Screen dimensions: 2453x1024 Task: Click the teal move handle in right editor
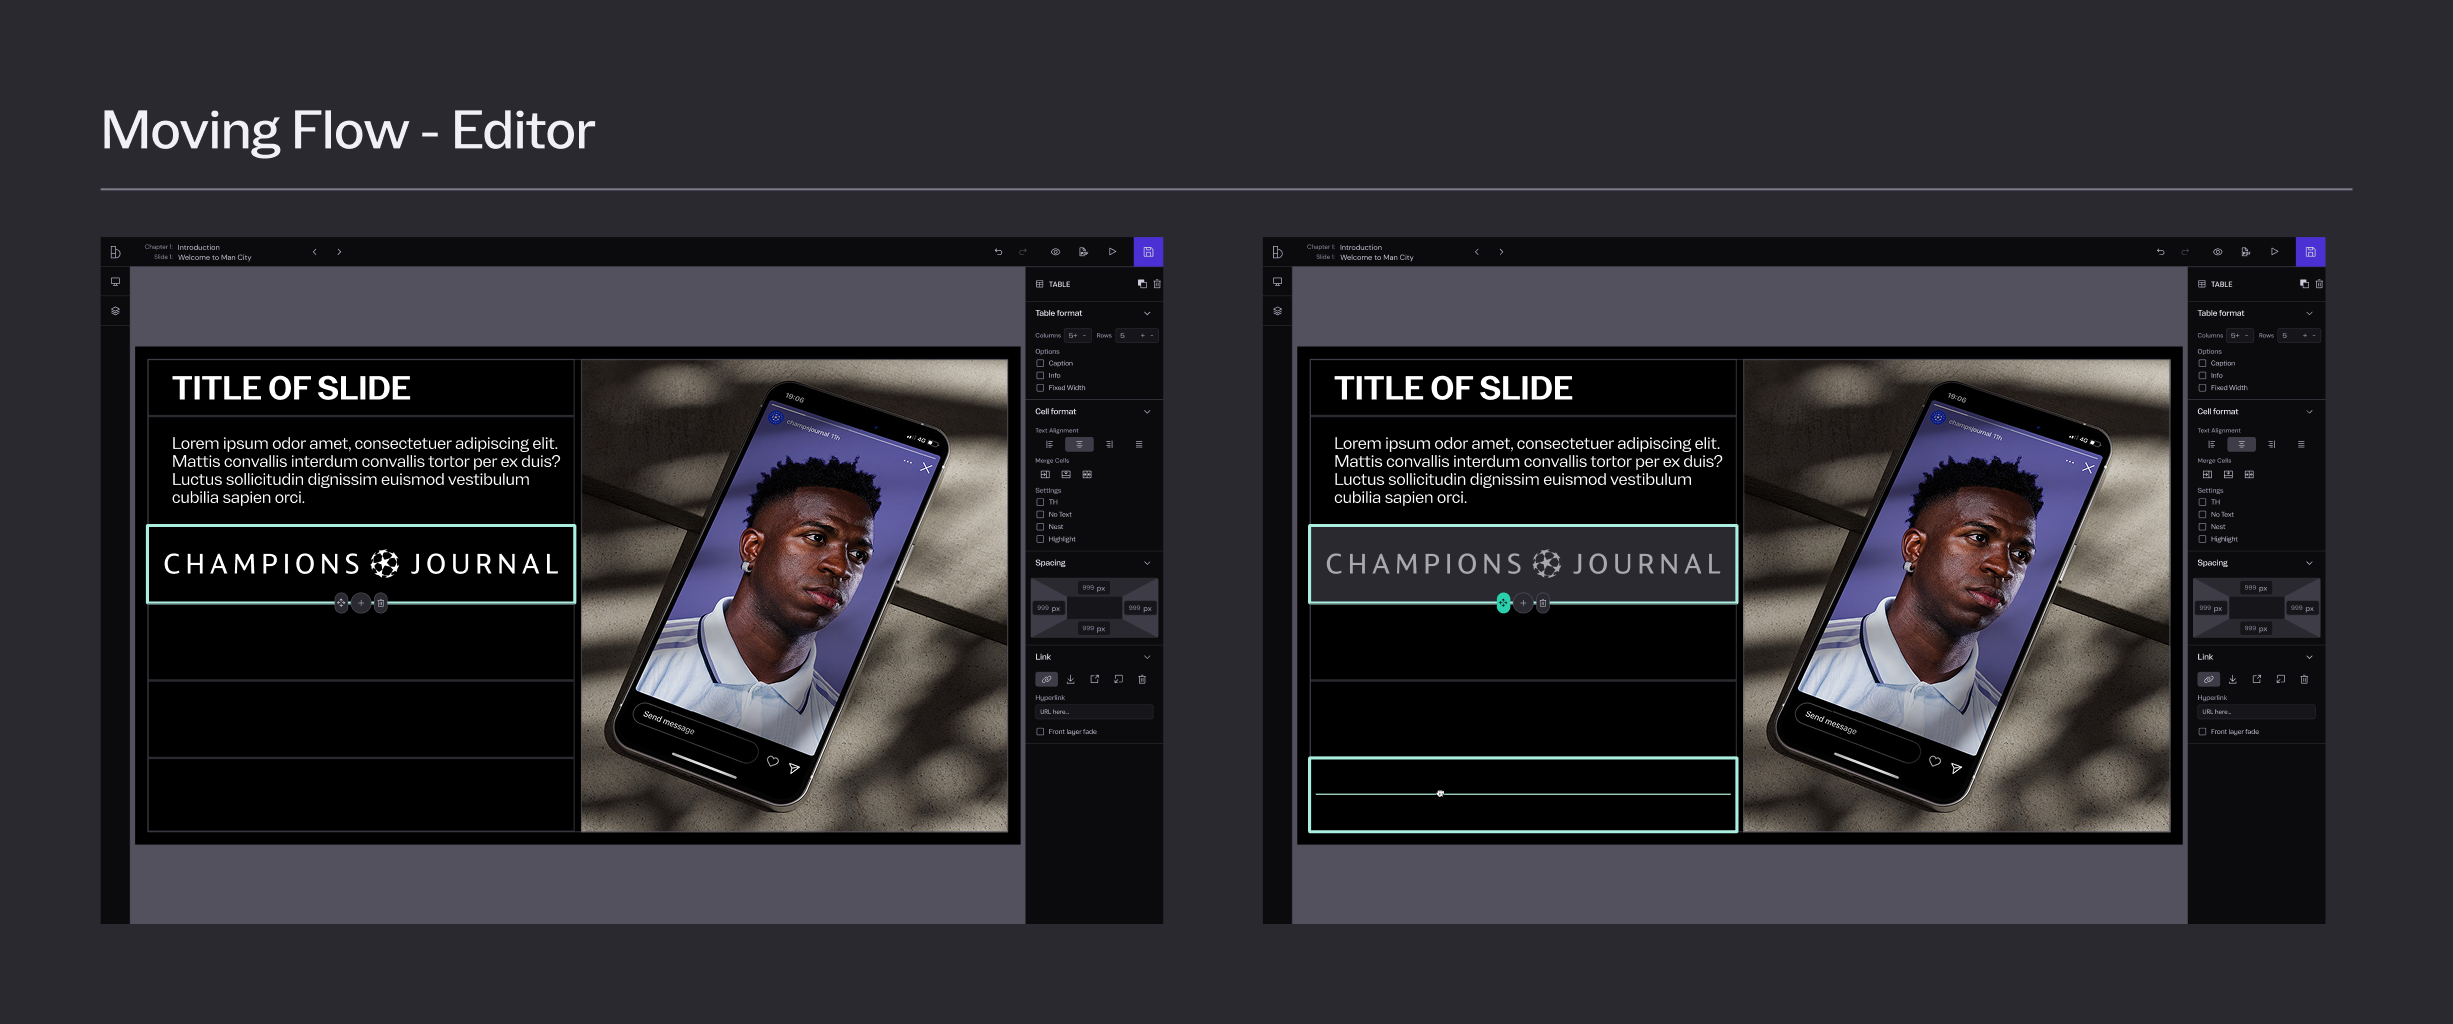tap(1503, 603)
